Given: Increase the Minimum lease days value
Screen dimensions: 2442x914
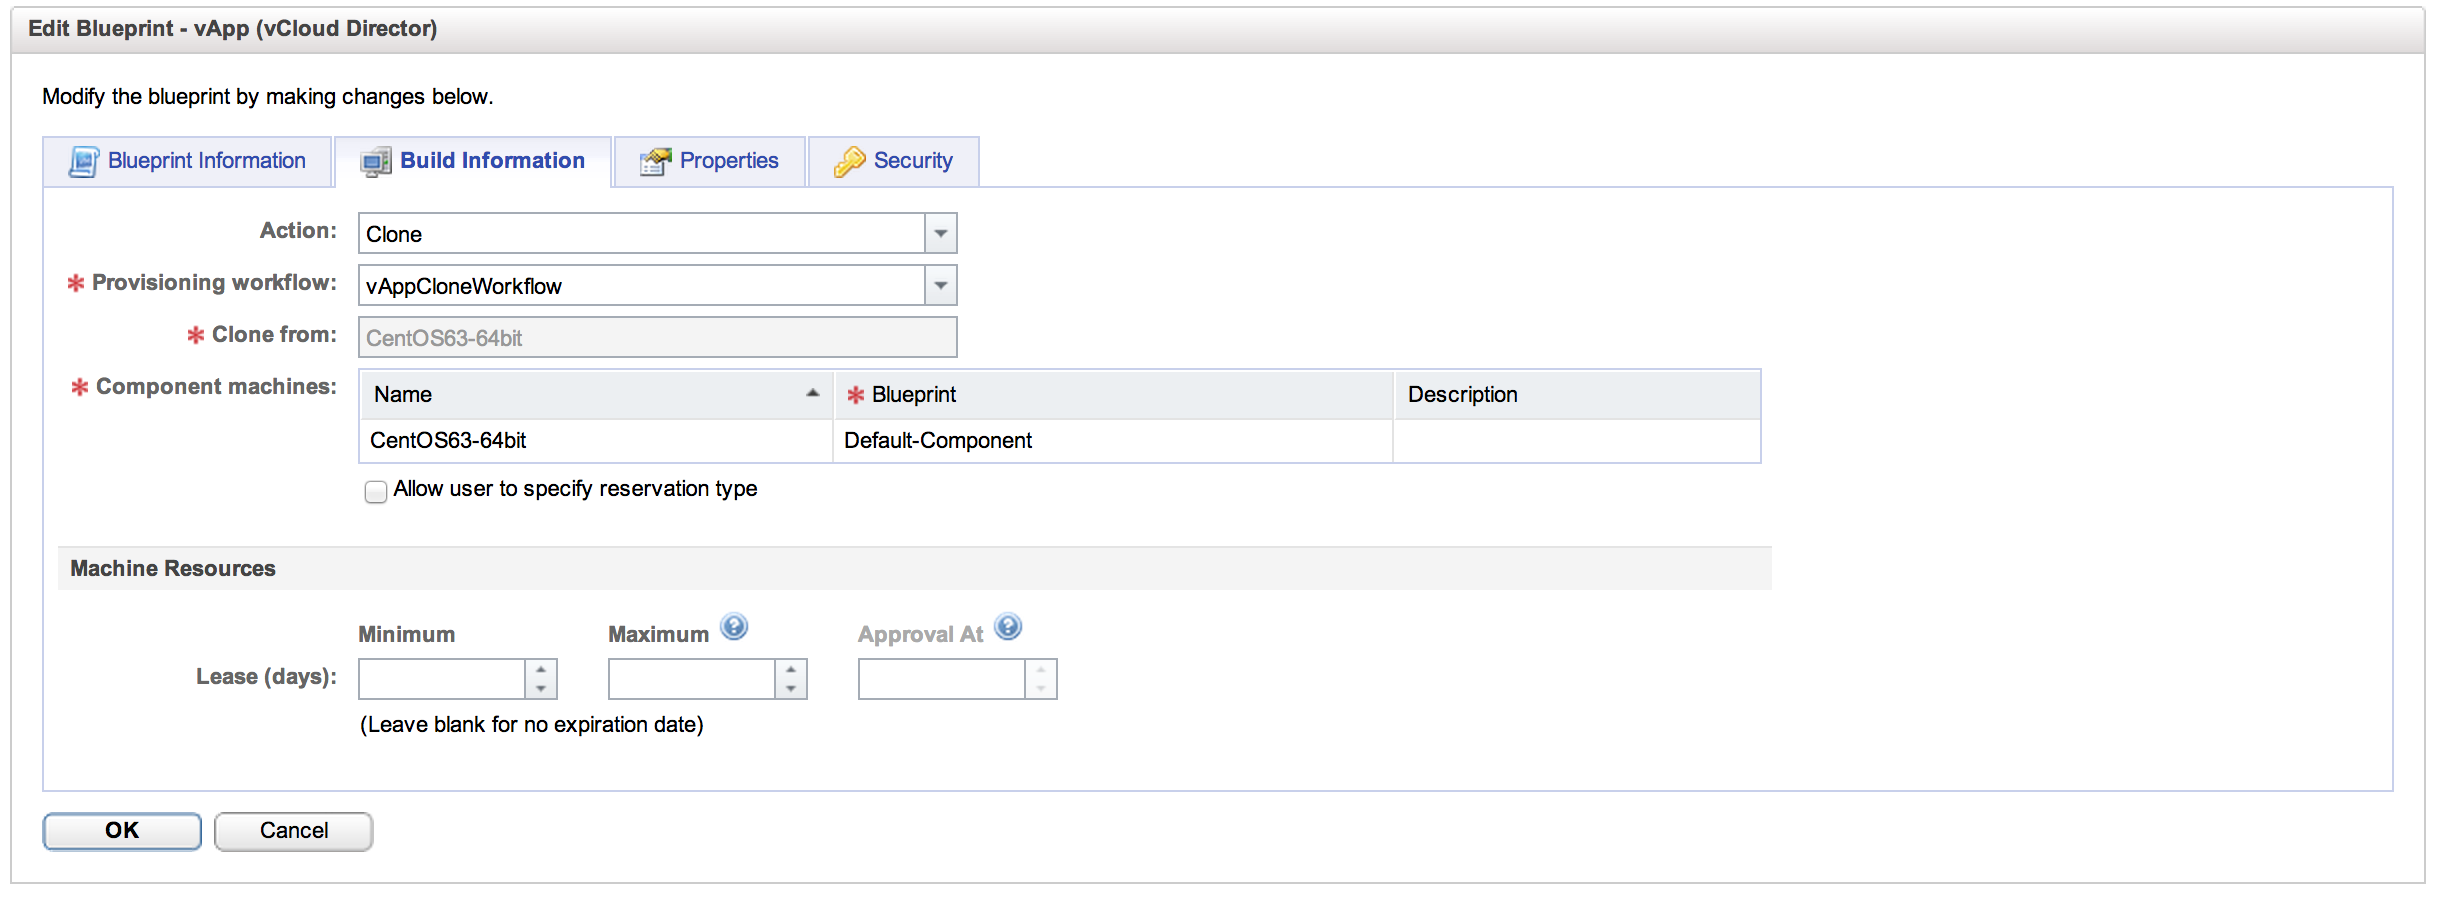Looking at the screenshot, I should point(541,670).
